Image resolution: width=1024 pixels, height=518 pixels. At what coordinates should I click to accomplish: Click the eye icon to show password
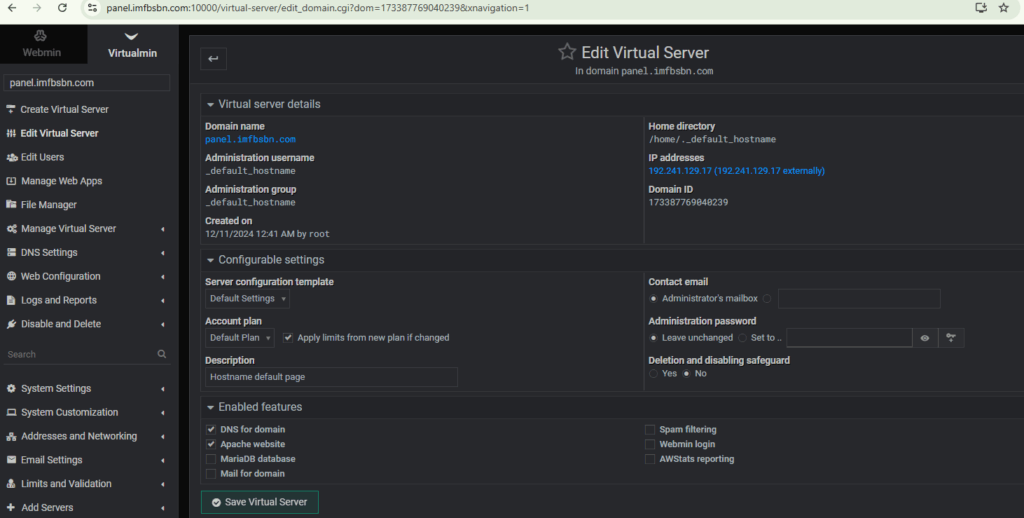point(925,338)
